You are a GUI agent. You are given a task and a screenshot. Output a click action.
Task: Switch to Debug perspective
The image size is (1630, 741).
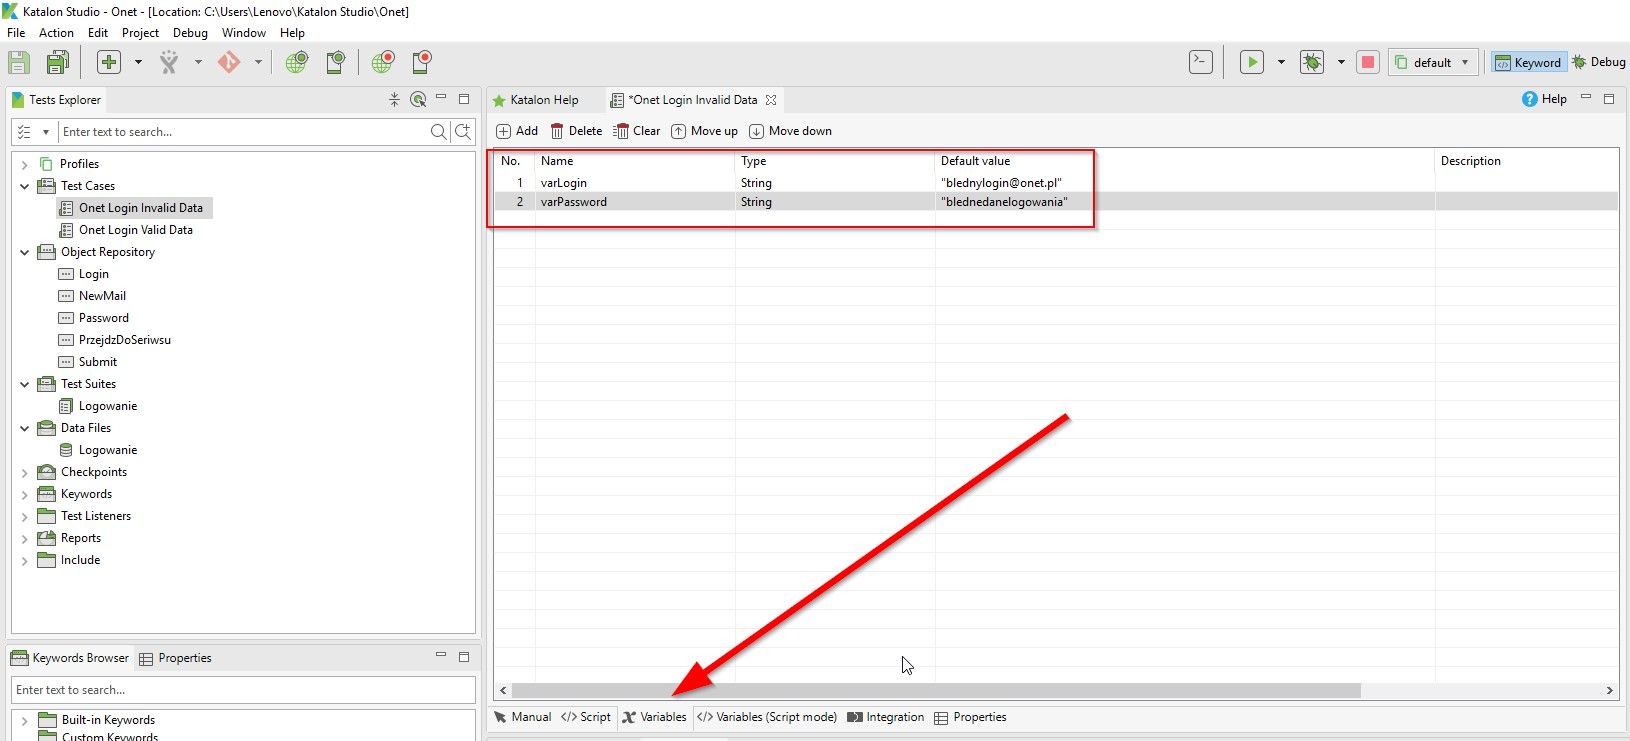click(x=1598, y=62)
